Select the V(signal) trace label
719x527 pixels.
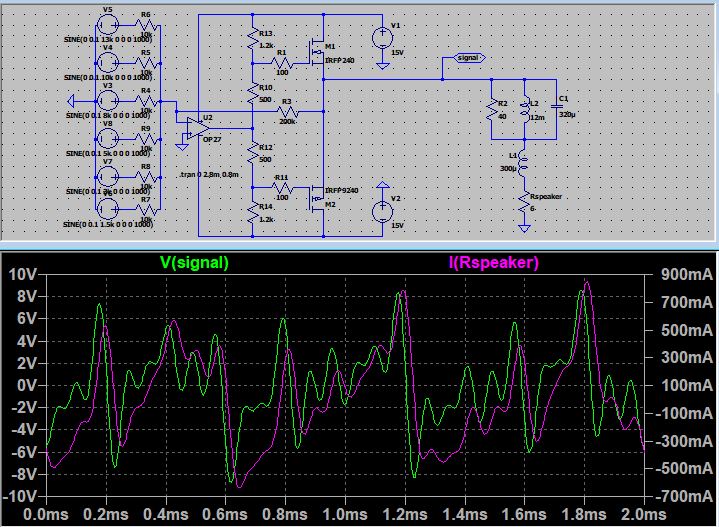tap(194, 262)
